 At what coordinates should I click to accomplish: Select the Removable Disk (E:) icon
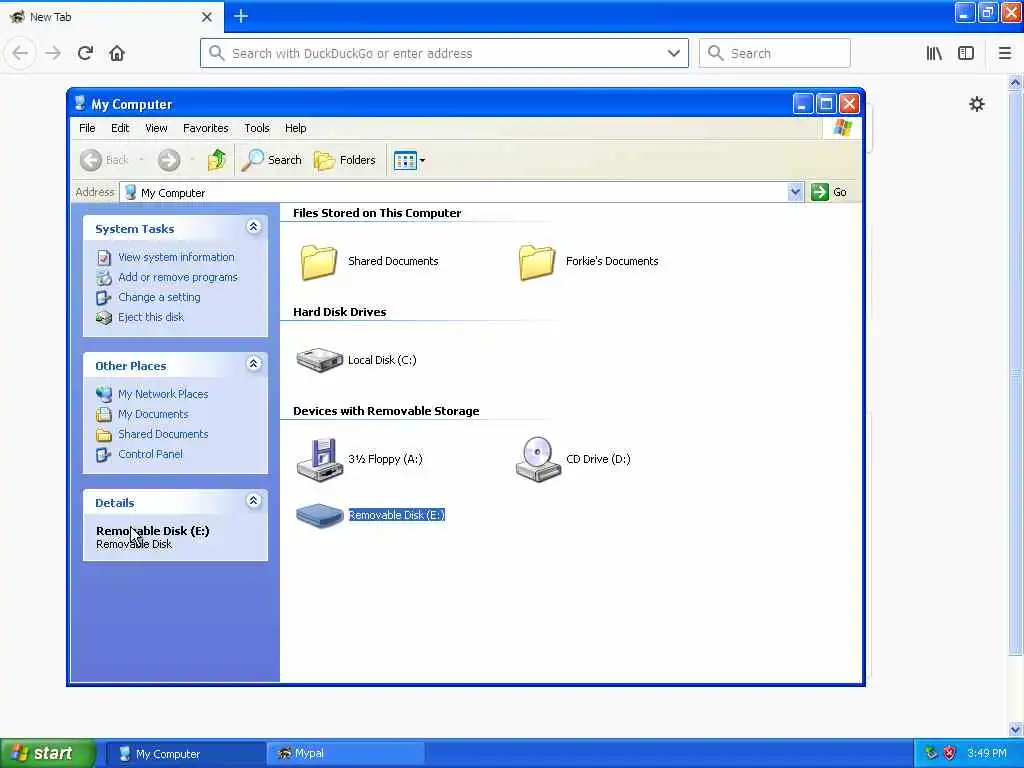319,515
